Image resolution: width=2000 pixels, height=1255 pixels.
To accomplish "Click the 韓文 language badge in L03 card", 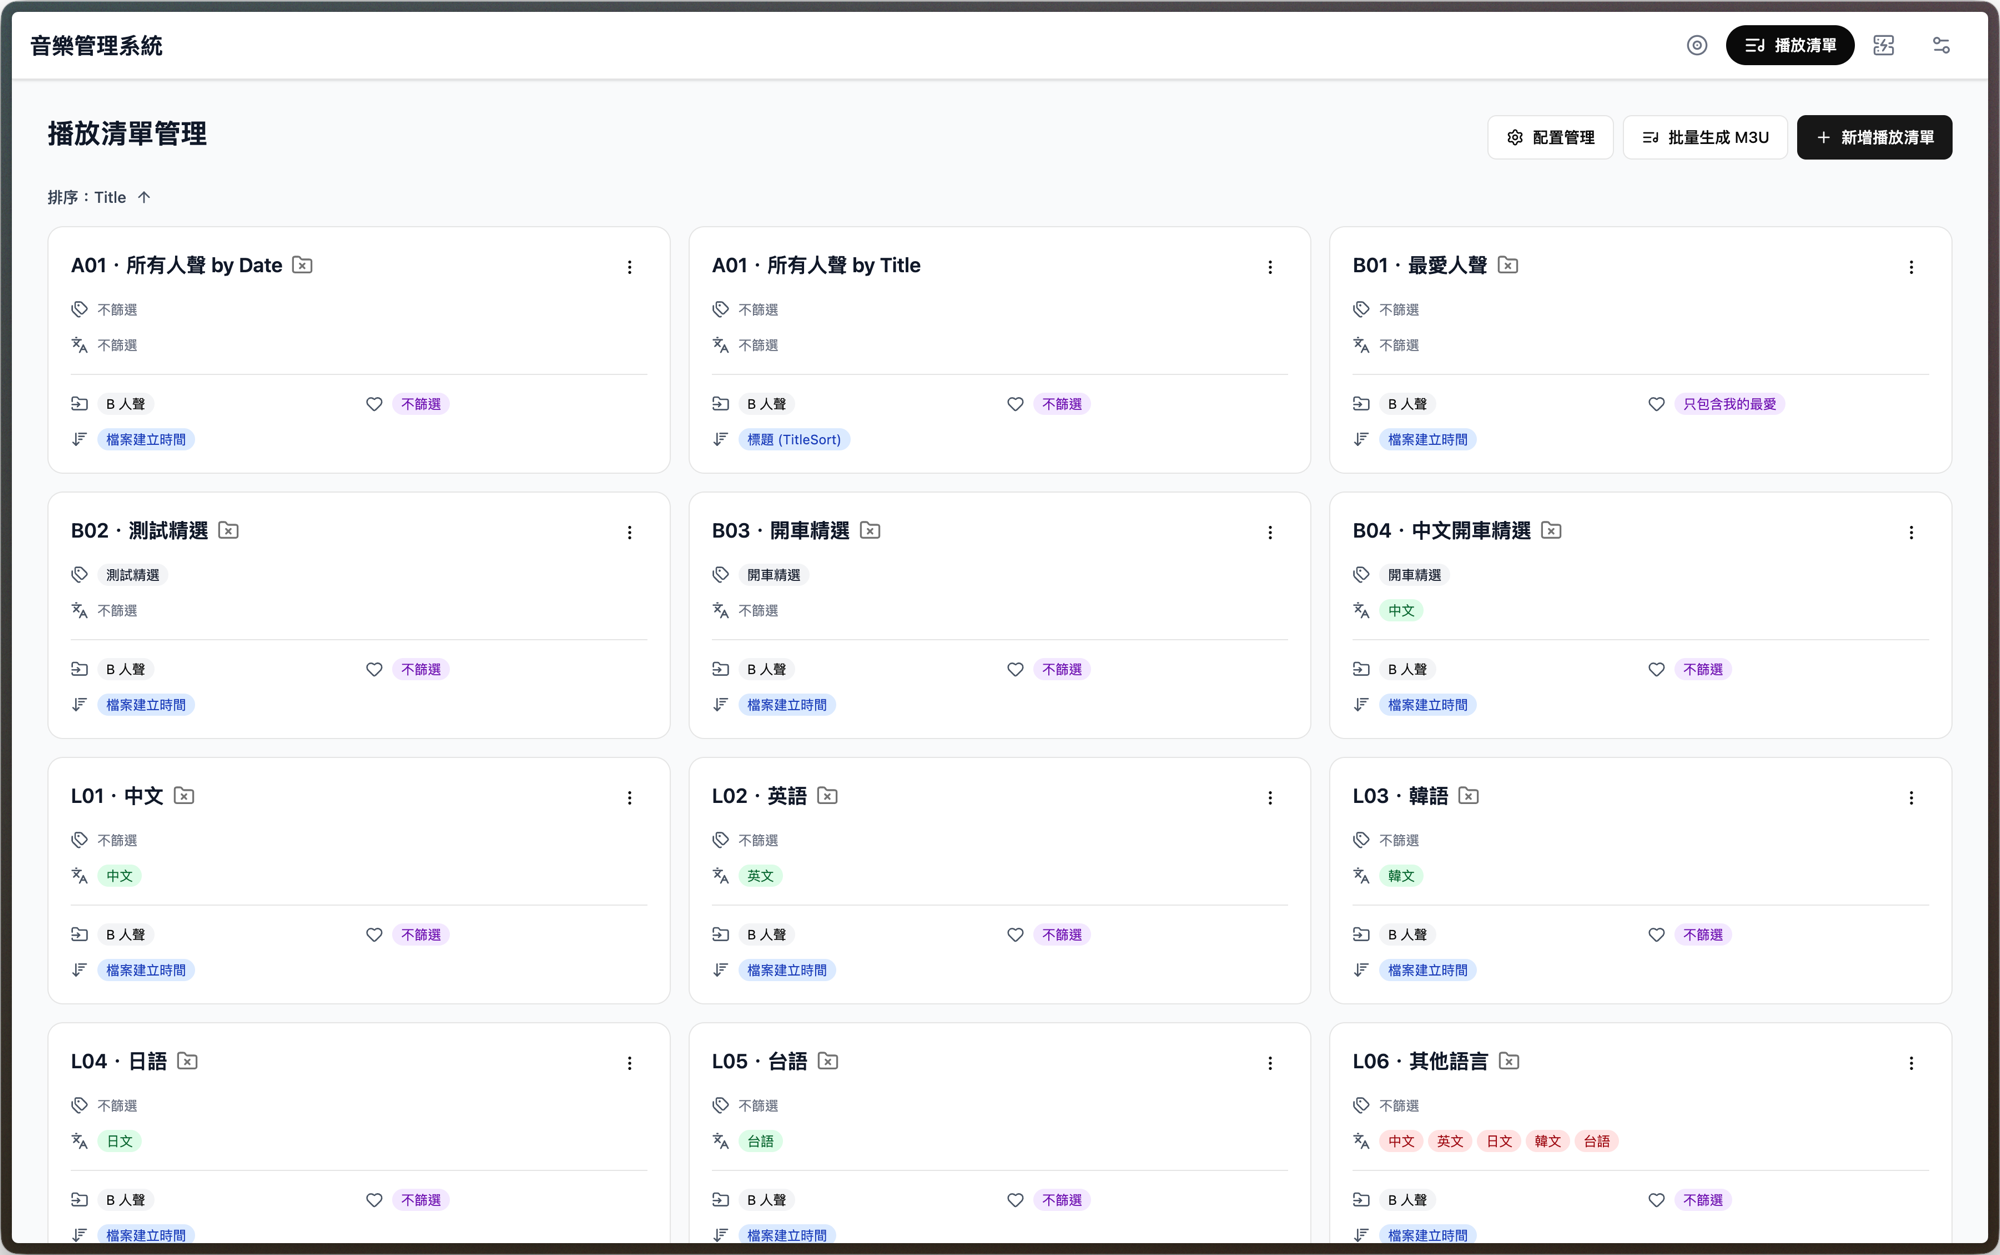I will [1401, 876].
